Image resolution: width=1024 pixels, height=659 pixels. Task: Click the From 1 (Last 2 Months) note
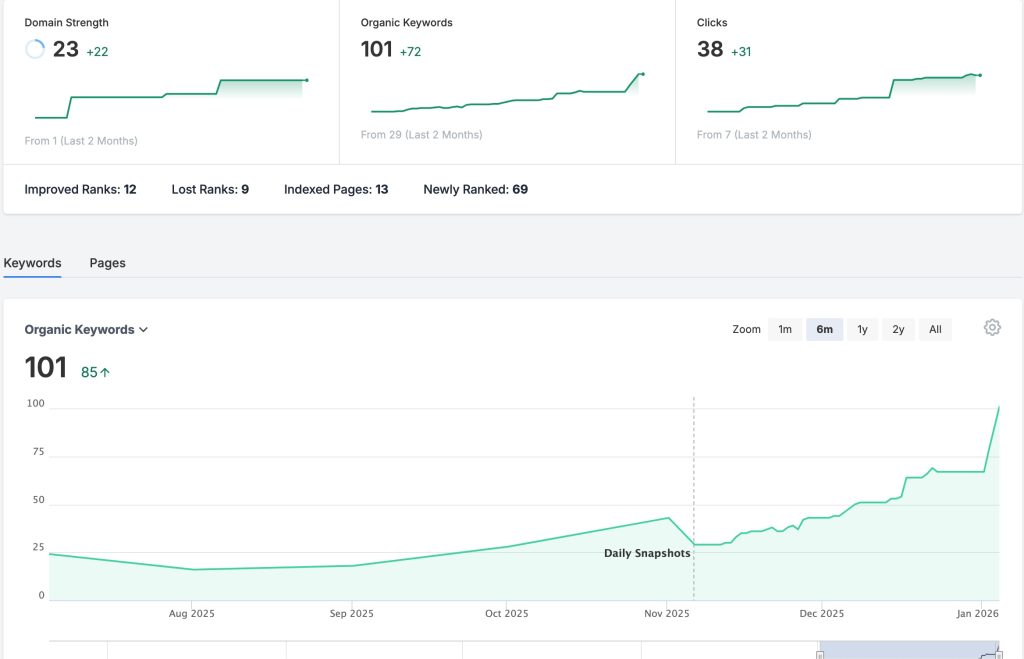[81, 140]
